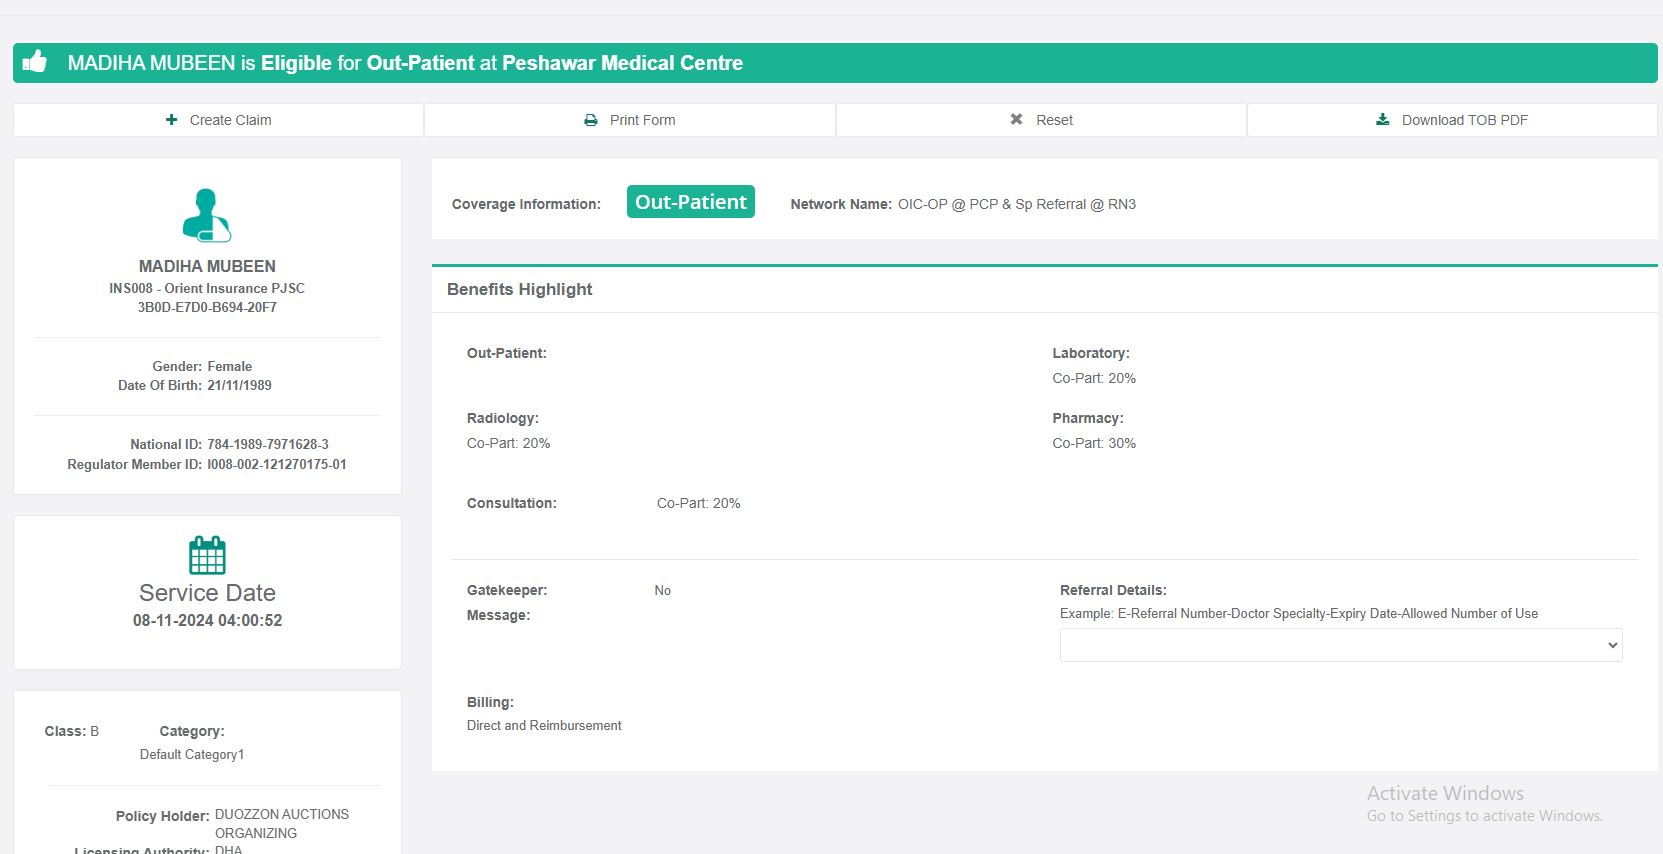Click the service date timestamp 08-11-2024
This screenshot has width=1663, height=854.
(x=207, y=620)
